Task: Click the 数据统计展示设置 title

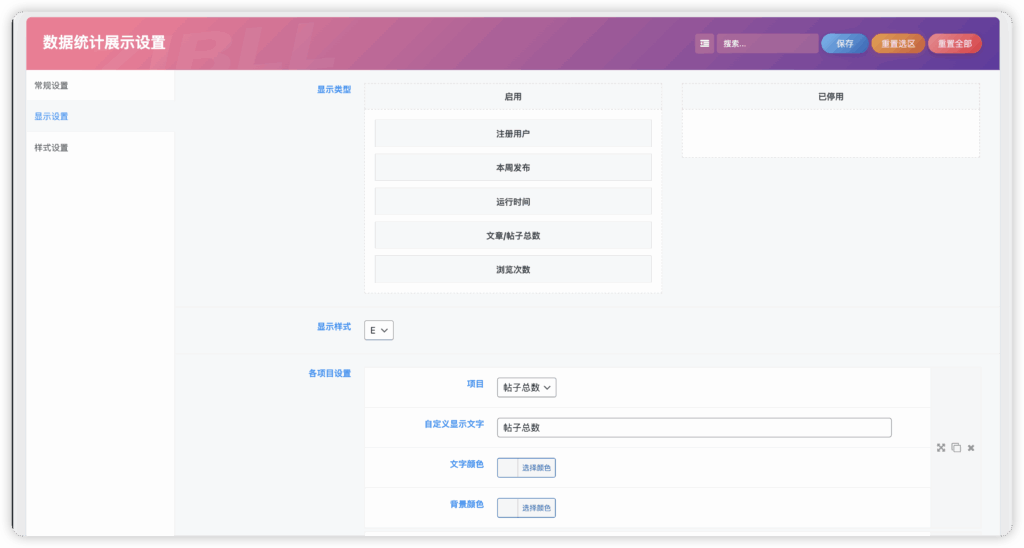Action: pyautogui.click(x=104, y=42)
